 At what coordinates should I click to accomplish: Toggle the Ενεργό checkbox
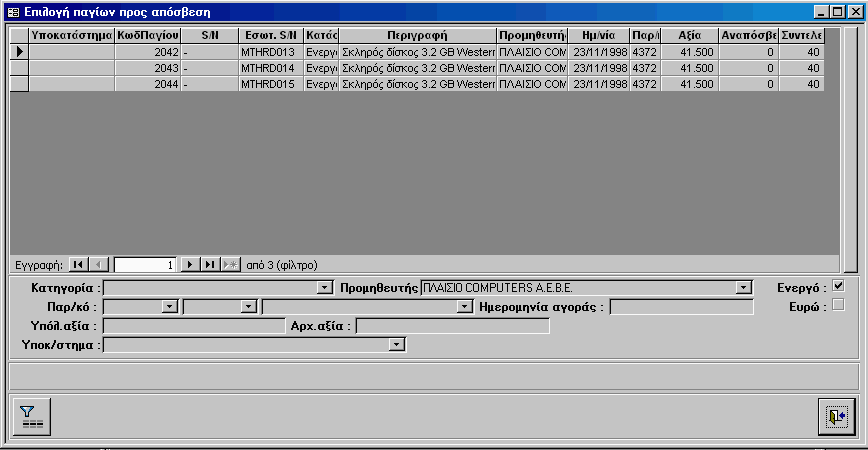[x=838, y=287]
